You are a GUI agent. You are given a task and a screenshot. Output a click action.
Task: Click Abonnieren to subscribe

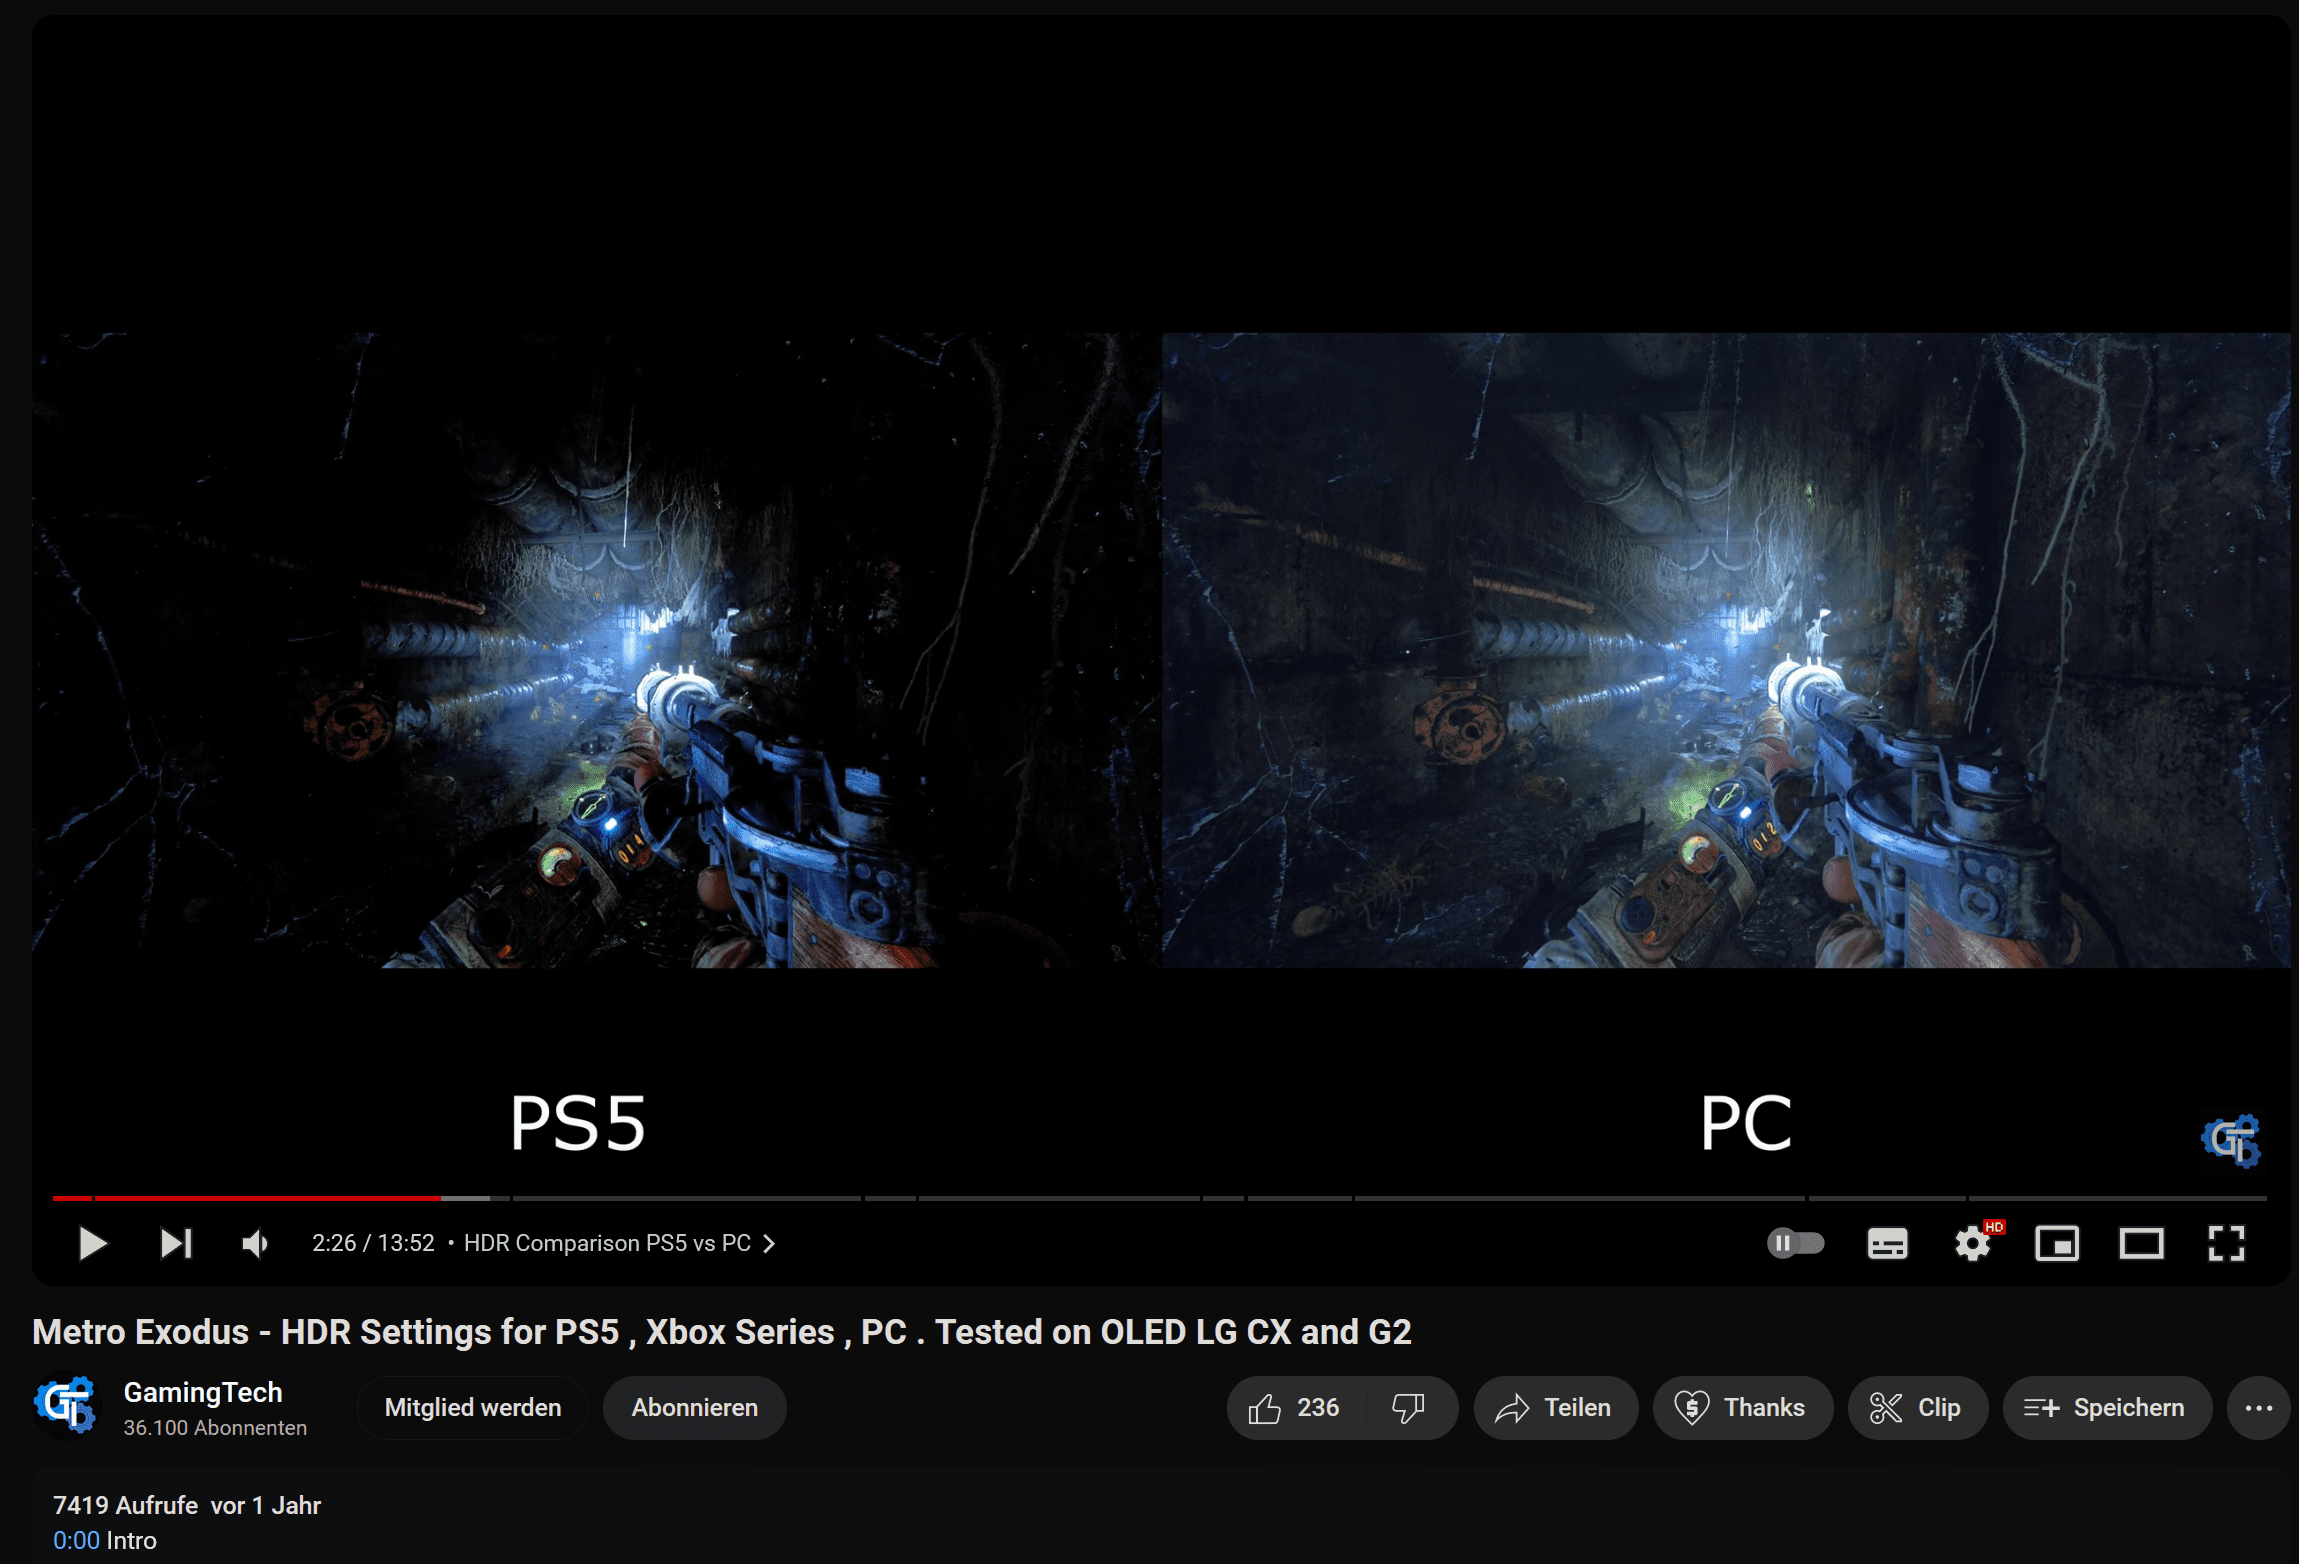coord(694,1408)
